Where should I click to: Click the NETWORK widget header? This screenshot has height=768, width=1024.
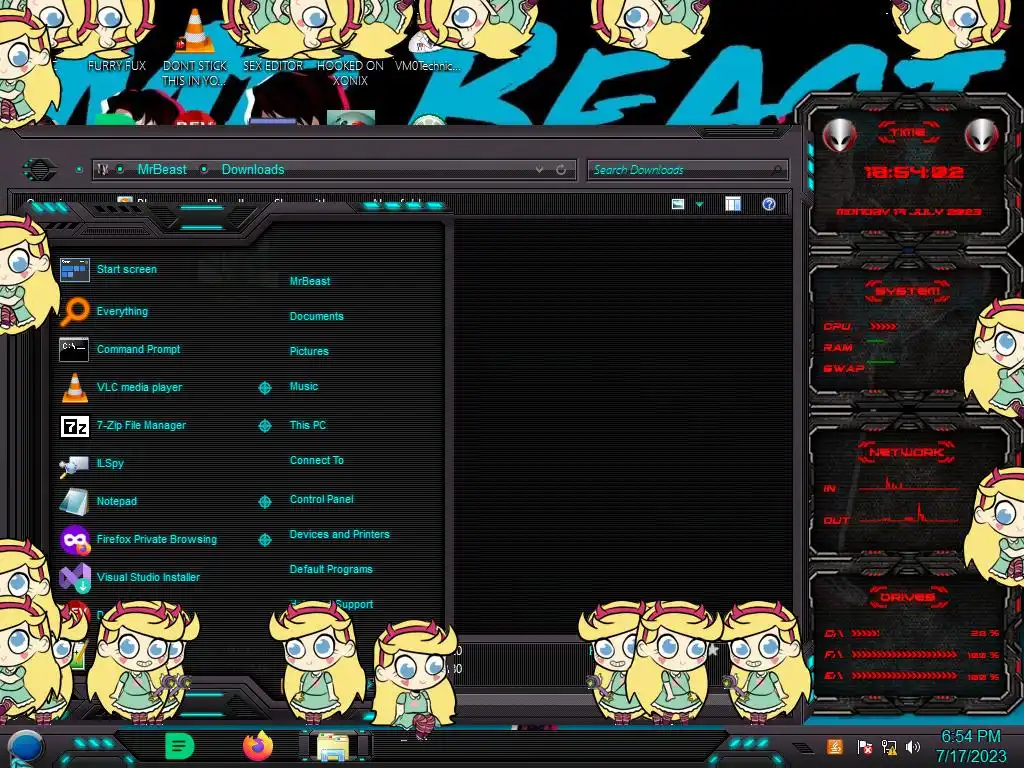[906, 452]
